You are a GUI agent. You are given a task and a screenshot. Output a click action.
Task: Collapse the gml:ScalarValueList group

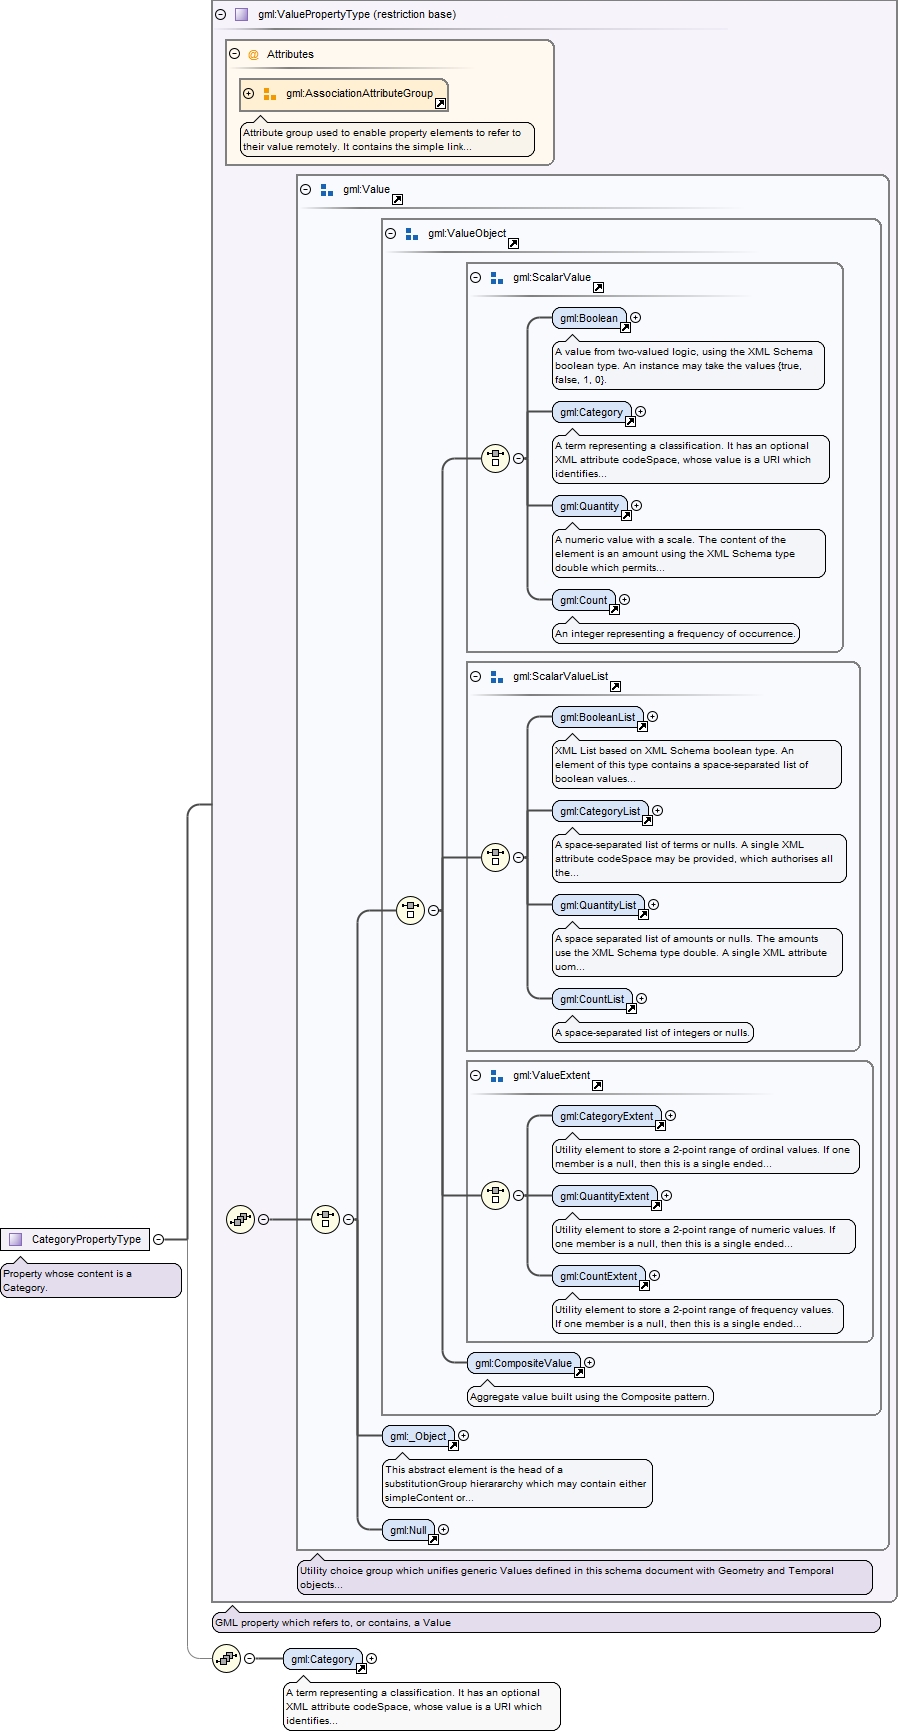coord(476,676)
